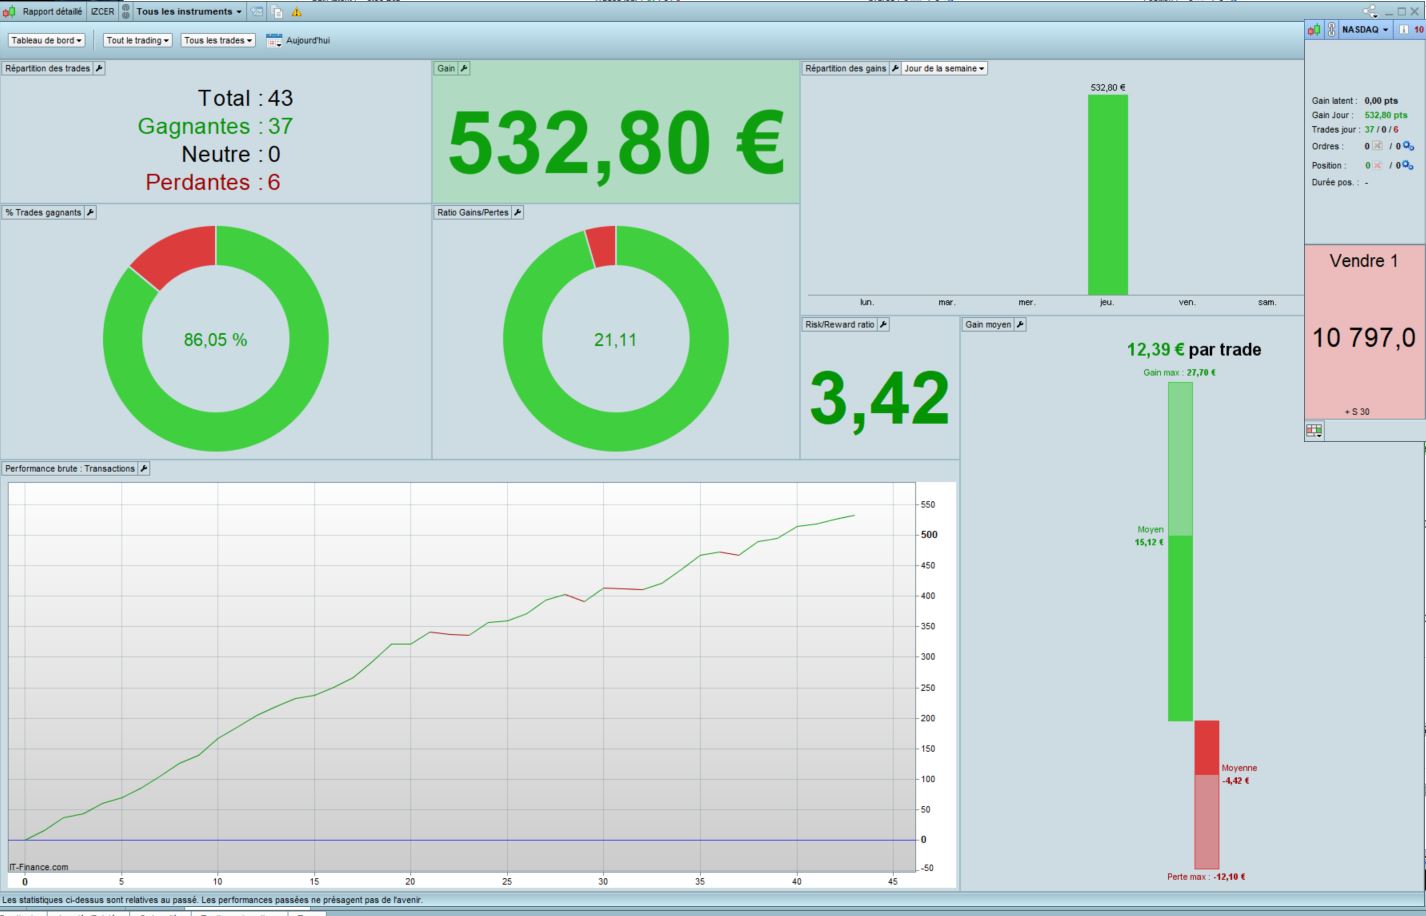The width and height of the screenshot is (1426, 916).
Task: Click wrench icon next to Gain label
Action: tap(464, 68)
